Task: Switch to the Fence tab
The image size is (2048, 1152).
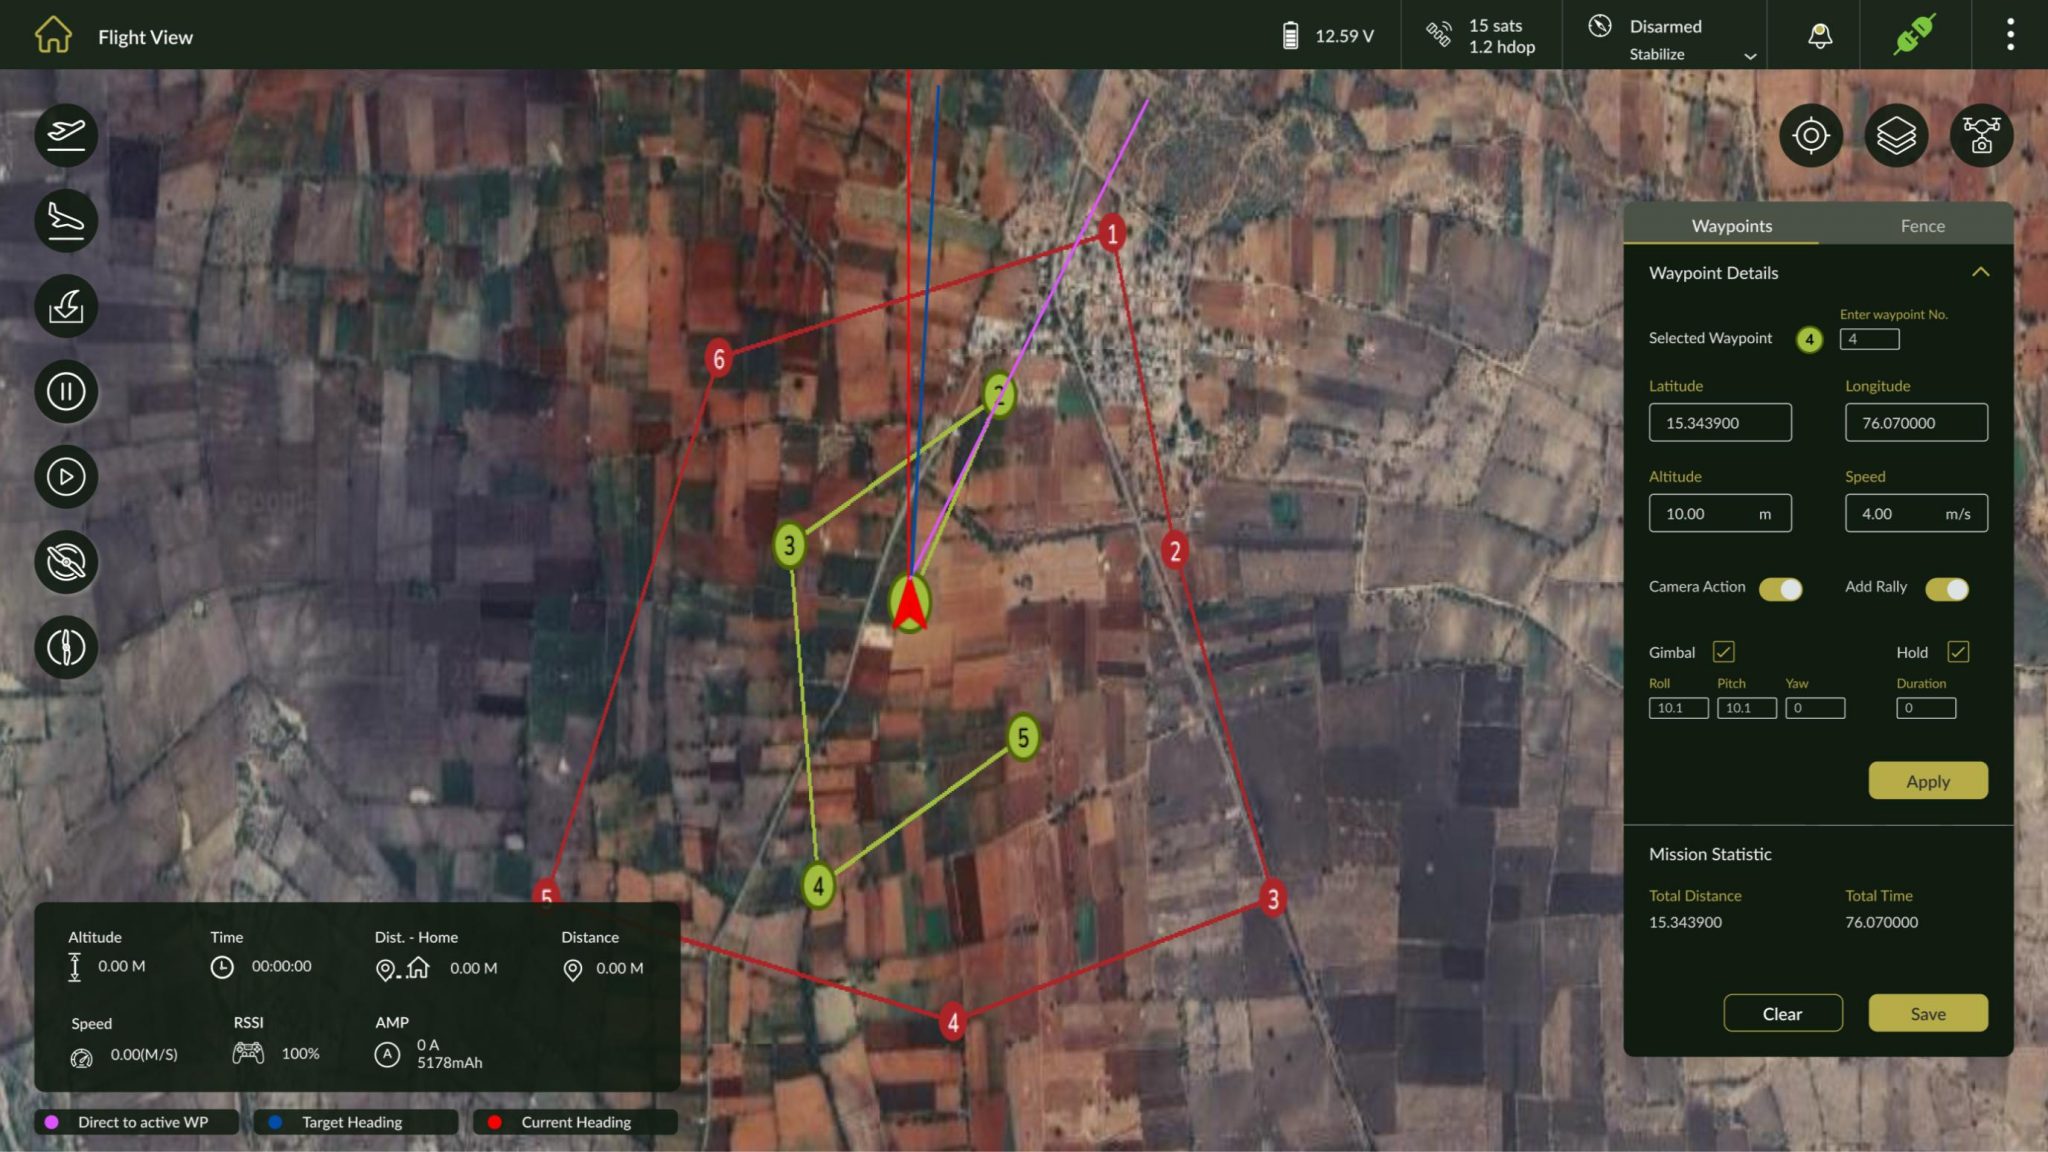Action: 1922,225
